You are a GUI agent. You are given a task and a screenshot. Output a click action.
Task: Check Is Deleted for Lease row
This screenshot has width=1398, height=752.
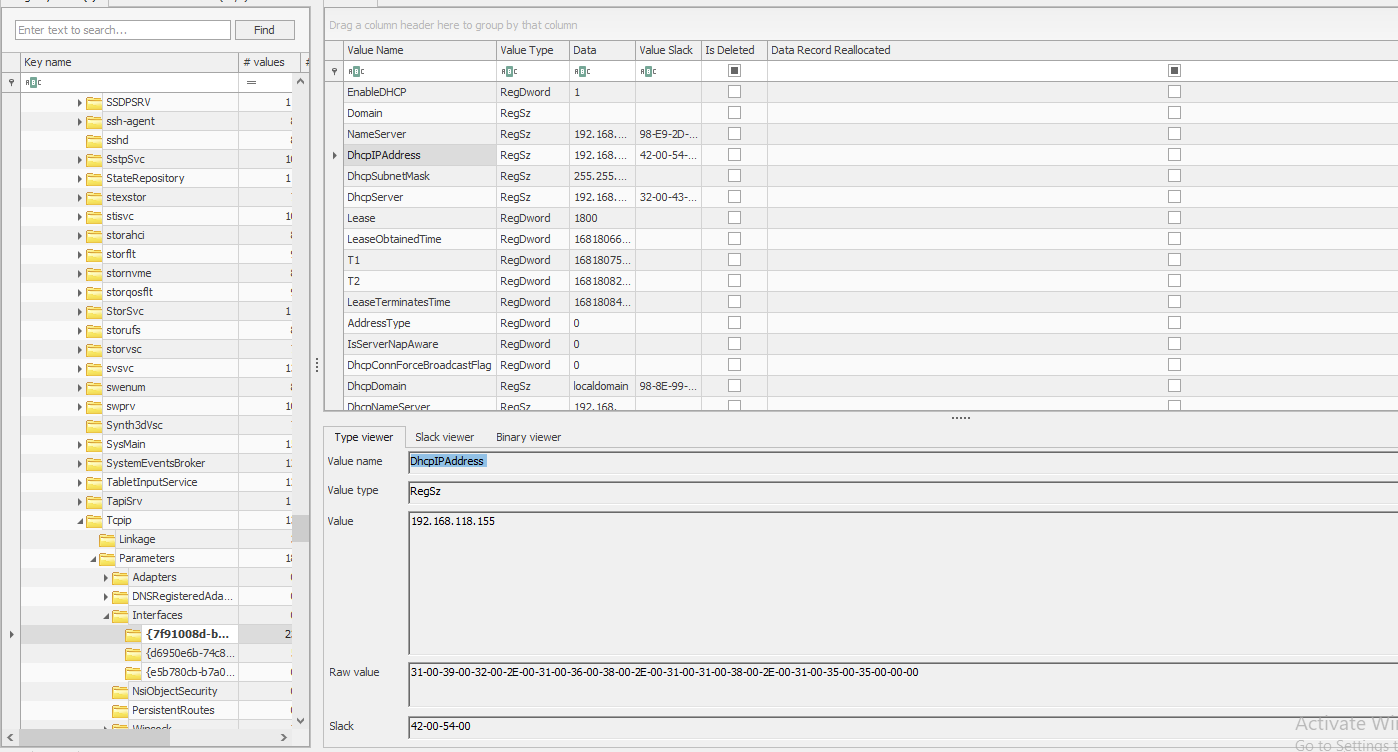click(734, 218)
